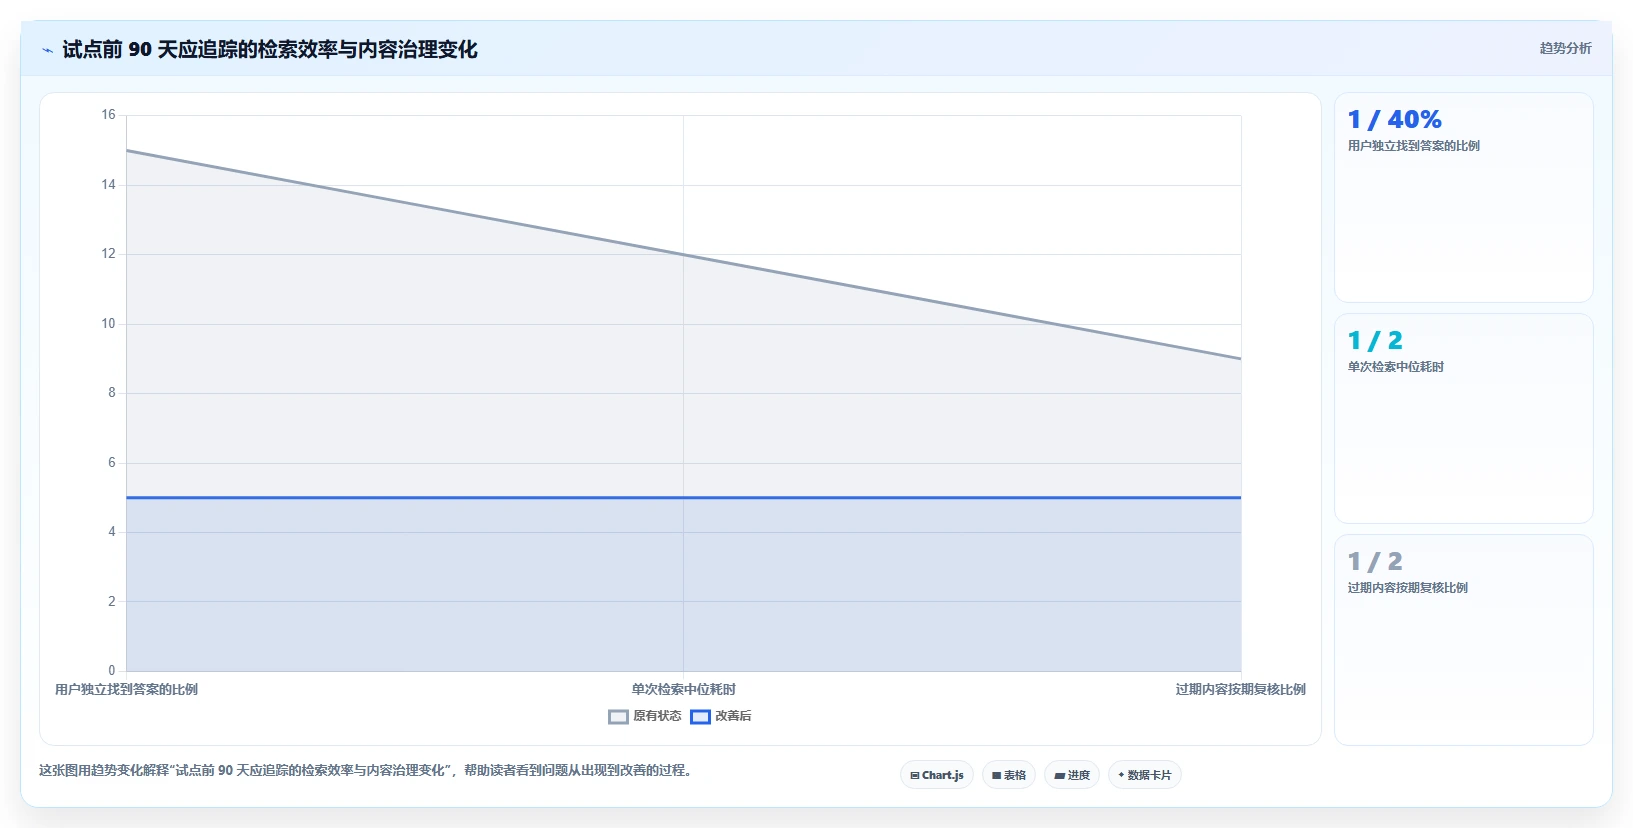Select the cyan 1 / 2 metric value
The height and width of the screenshot is (828, 1633).
pos(1375,341)
